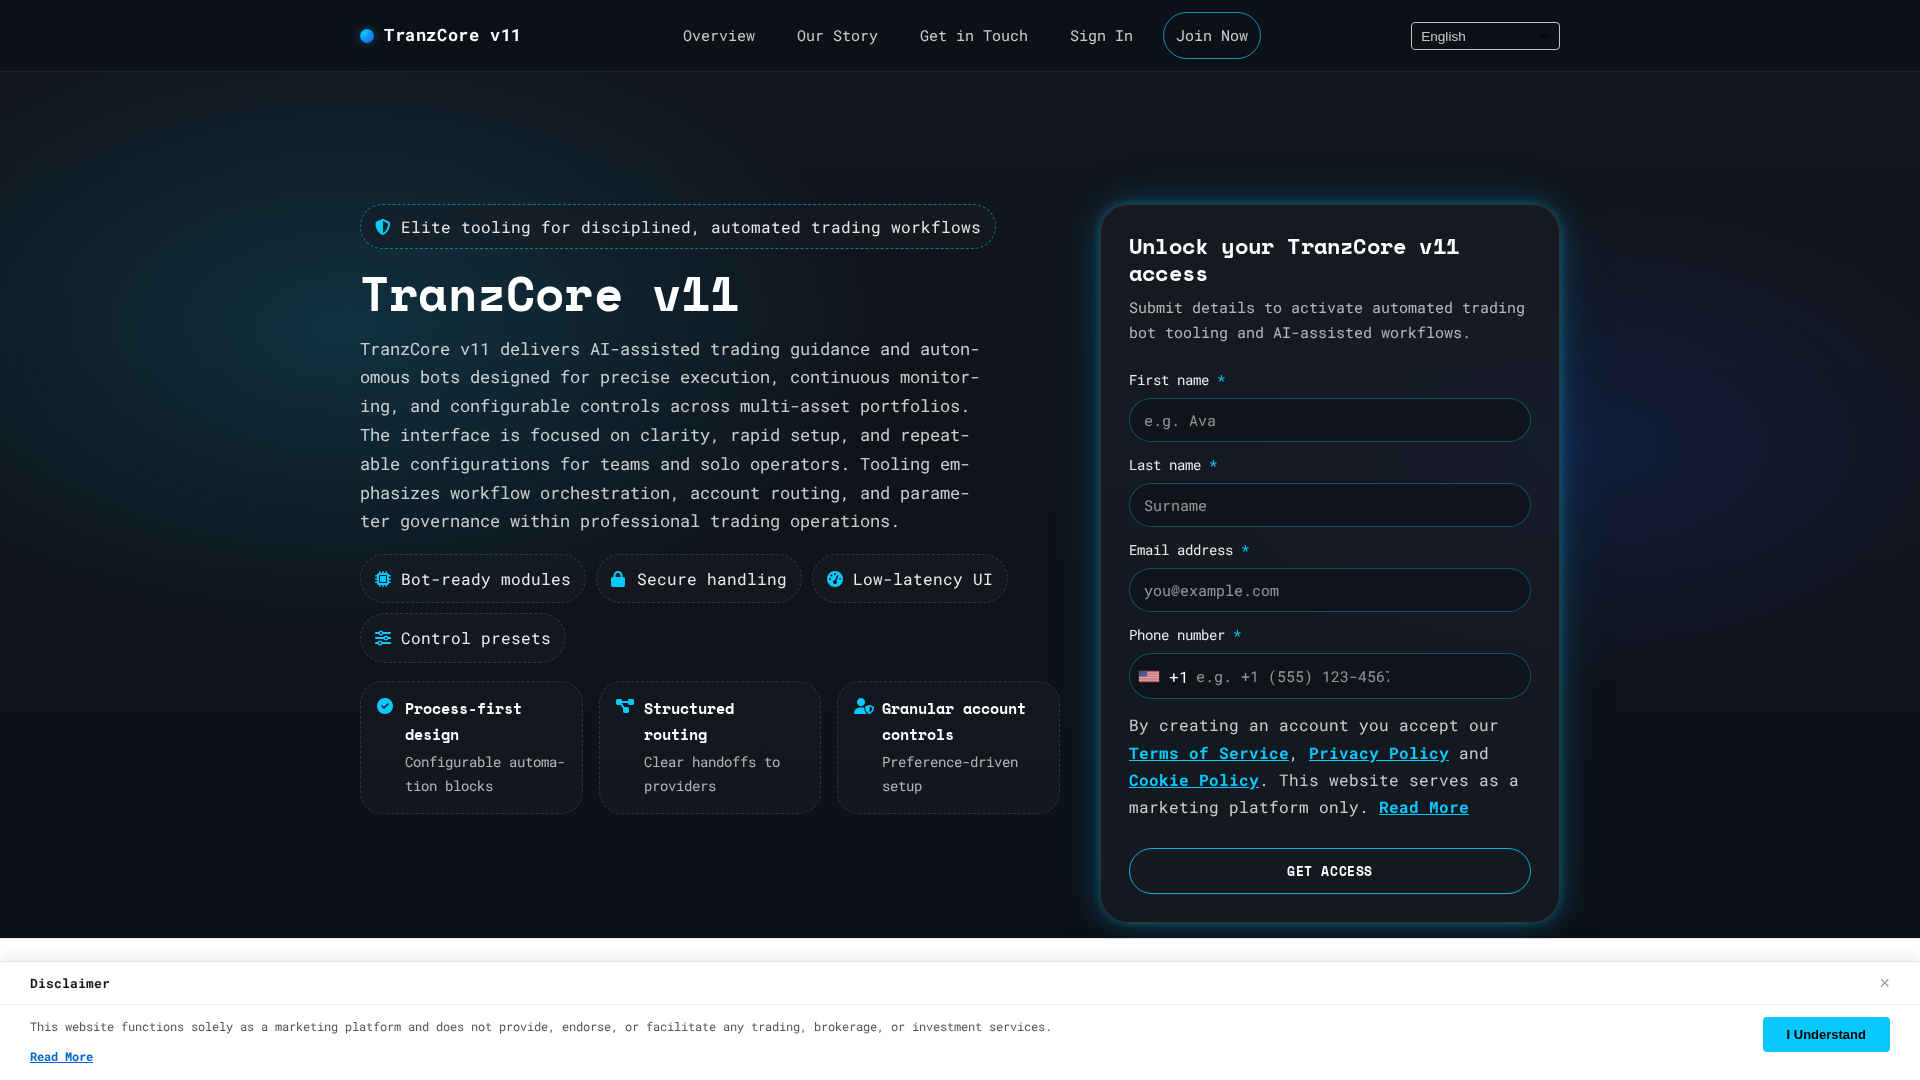Open the Terms of Service link
1920x1080 pixels.
1209,753
